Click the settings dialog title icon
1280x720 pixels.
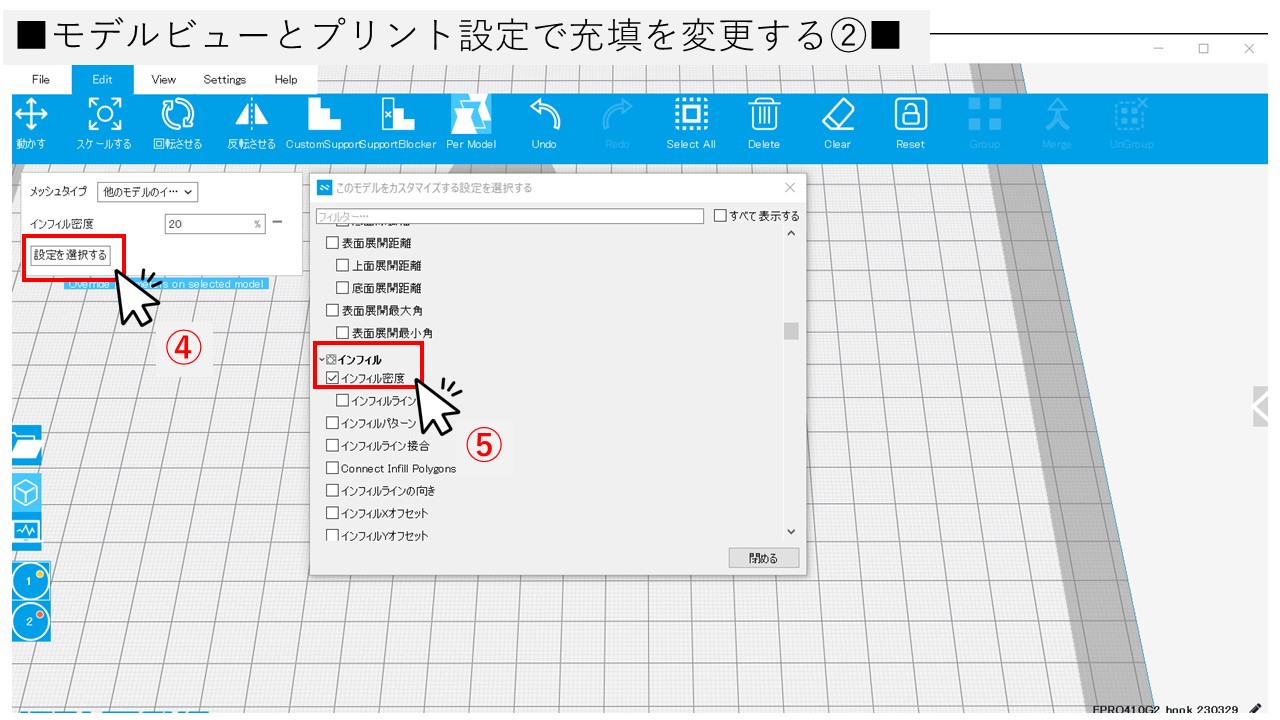[x=324, y=187]
